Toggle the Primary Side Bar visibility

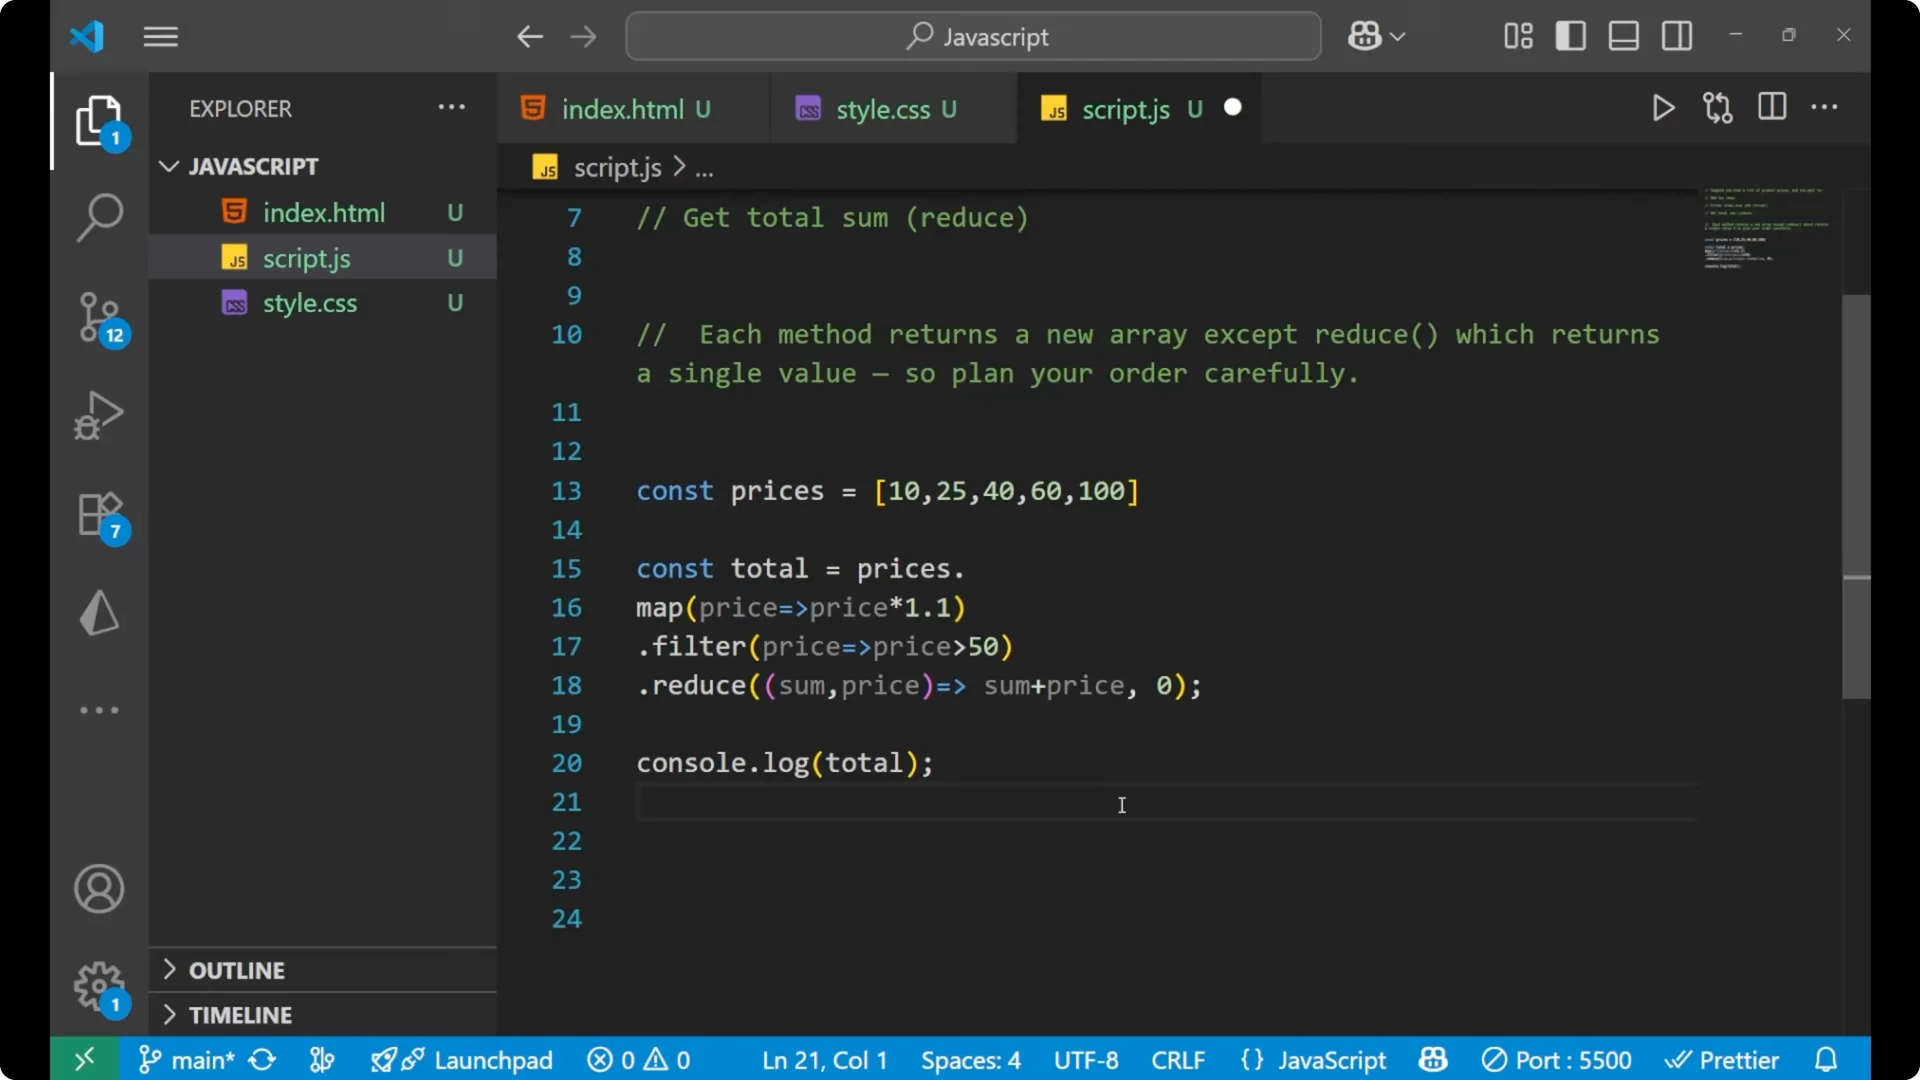click(x=1570, y=35)
